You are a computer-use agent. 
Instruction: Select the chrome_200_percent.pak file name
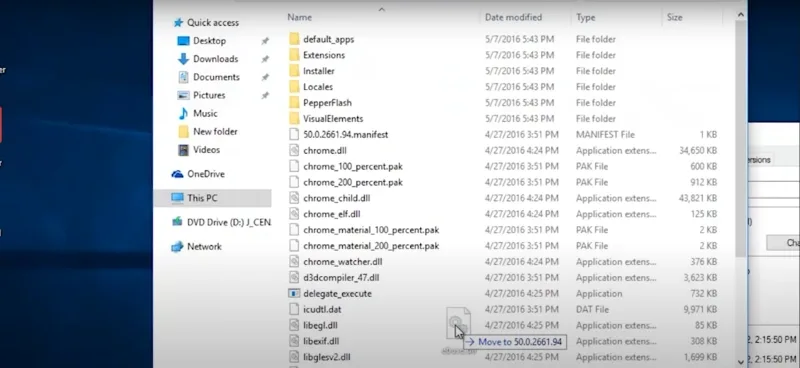click(x=353, y=182)
